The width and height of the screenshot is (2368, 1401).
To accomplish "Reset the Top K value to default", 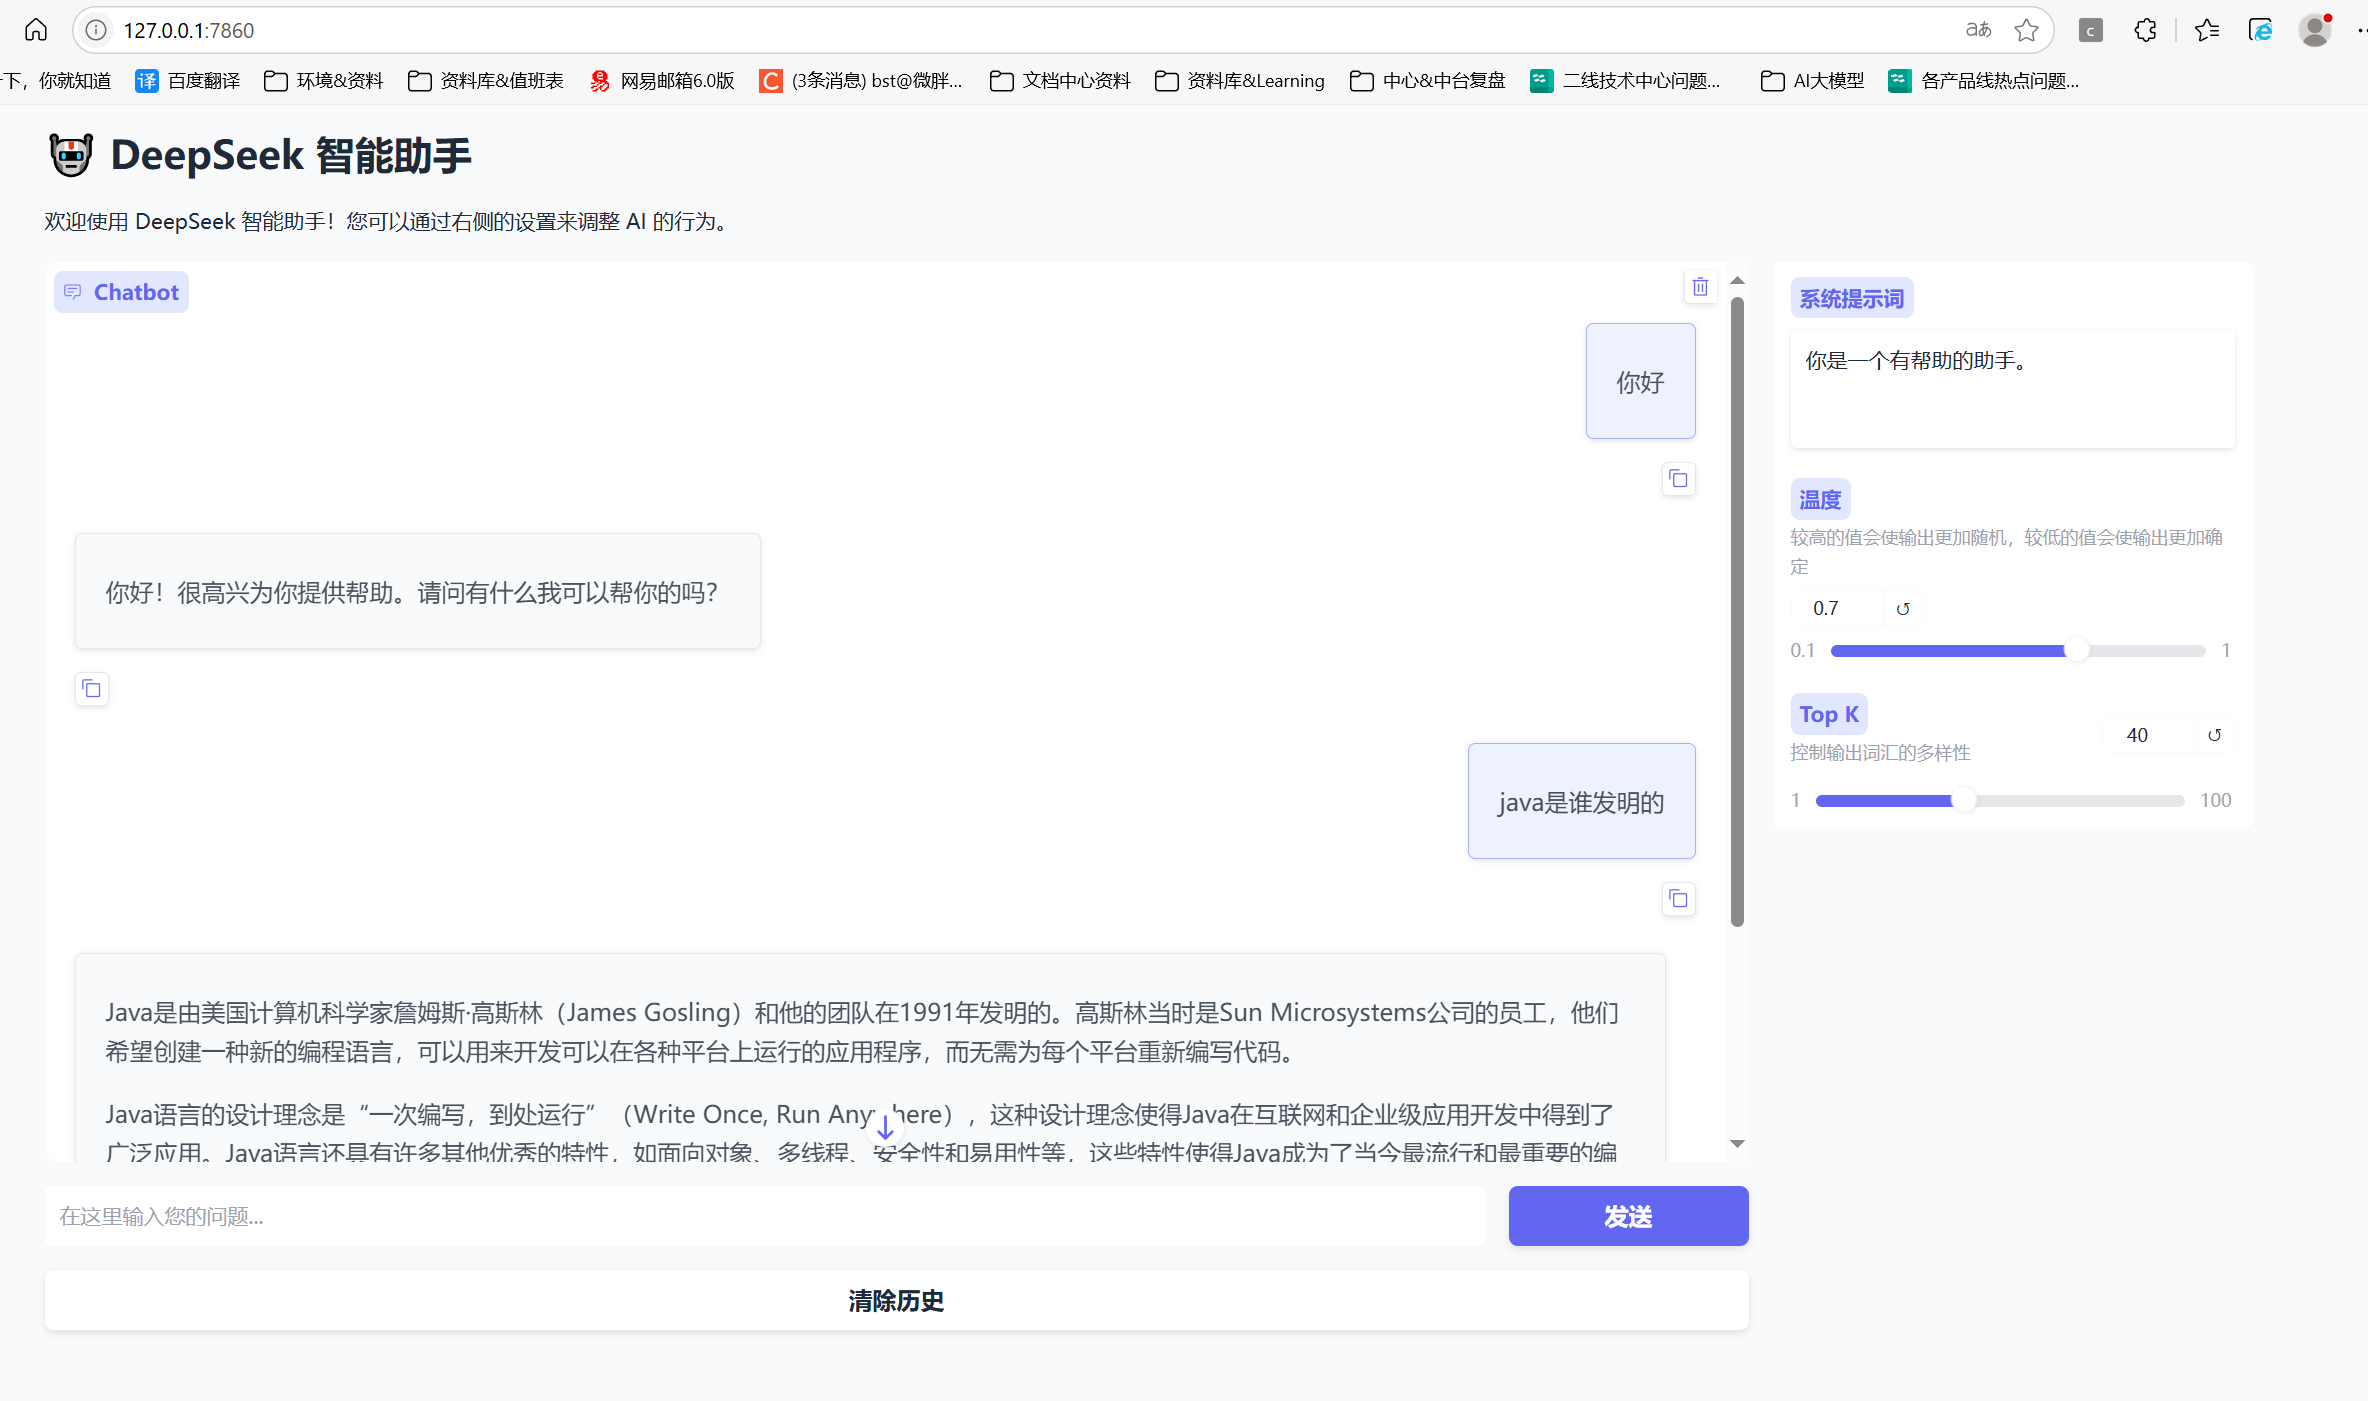I will click(2214, 735).
